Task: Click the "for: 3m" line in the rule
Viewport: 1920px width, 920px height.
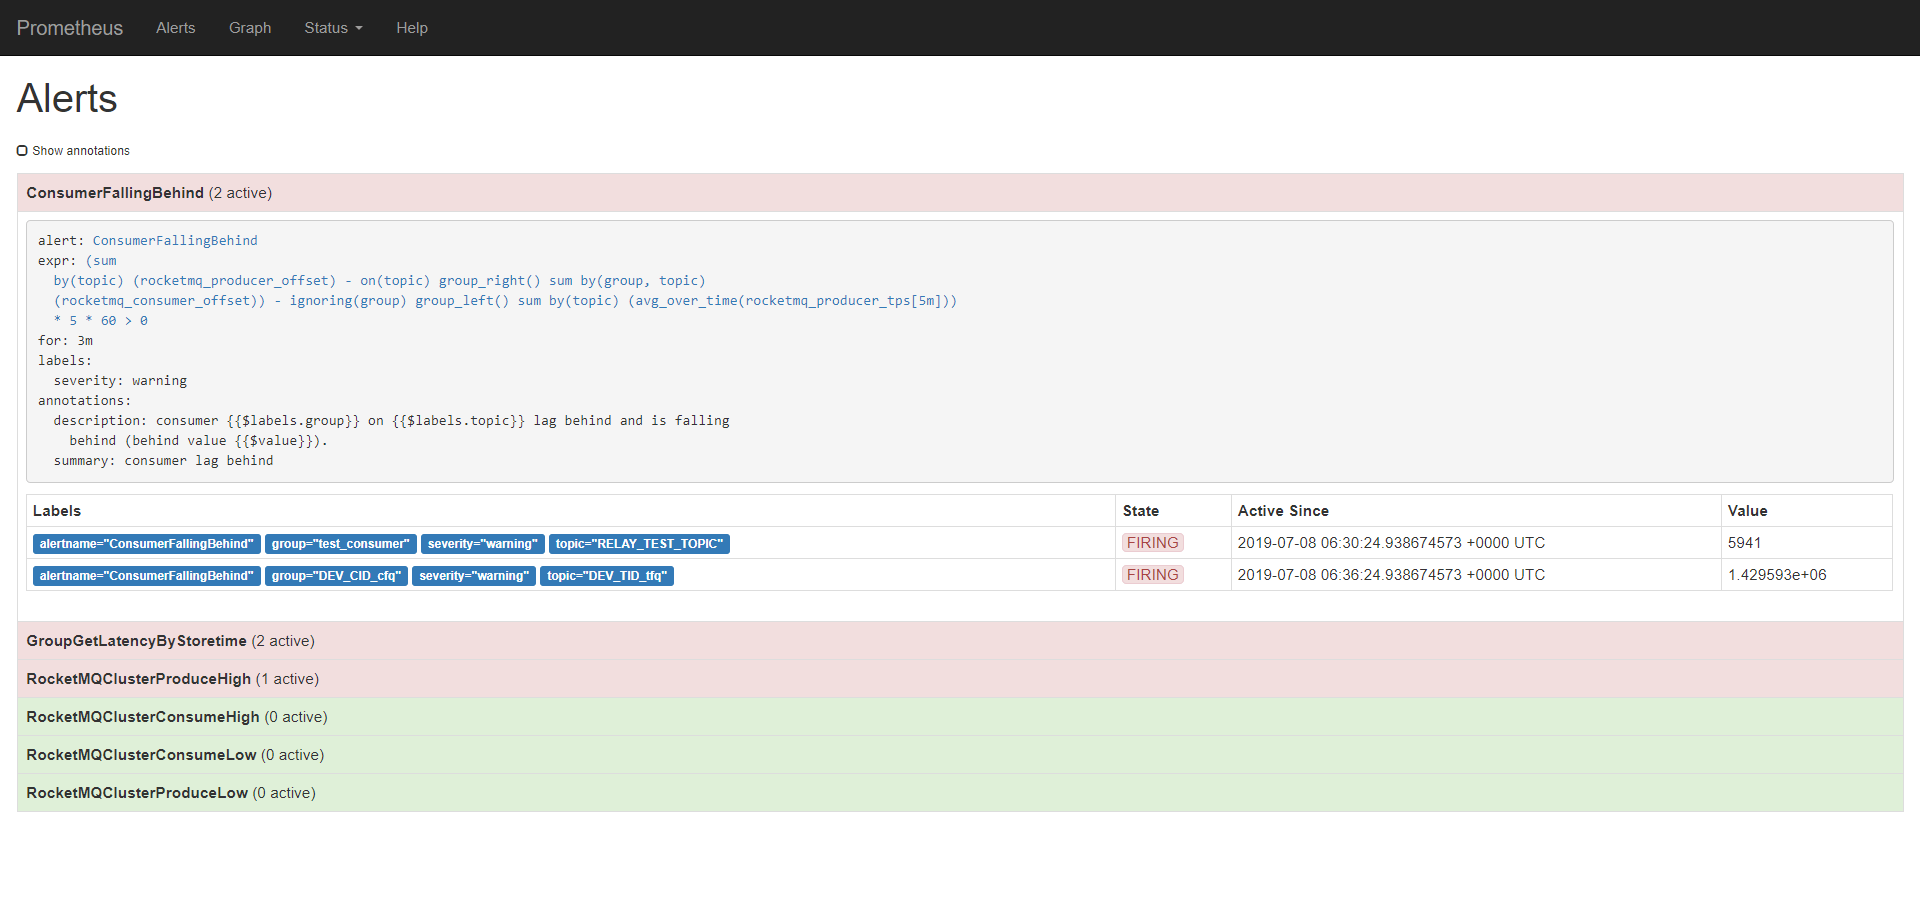Action: pyautogui.click(x=65, y=341)
